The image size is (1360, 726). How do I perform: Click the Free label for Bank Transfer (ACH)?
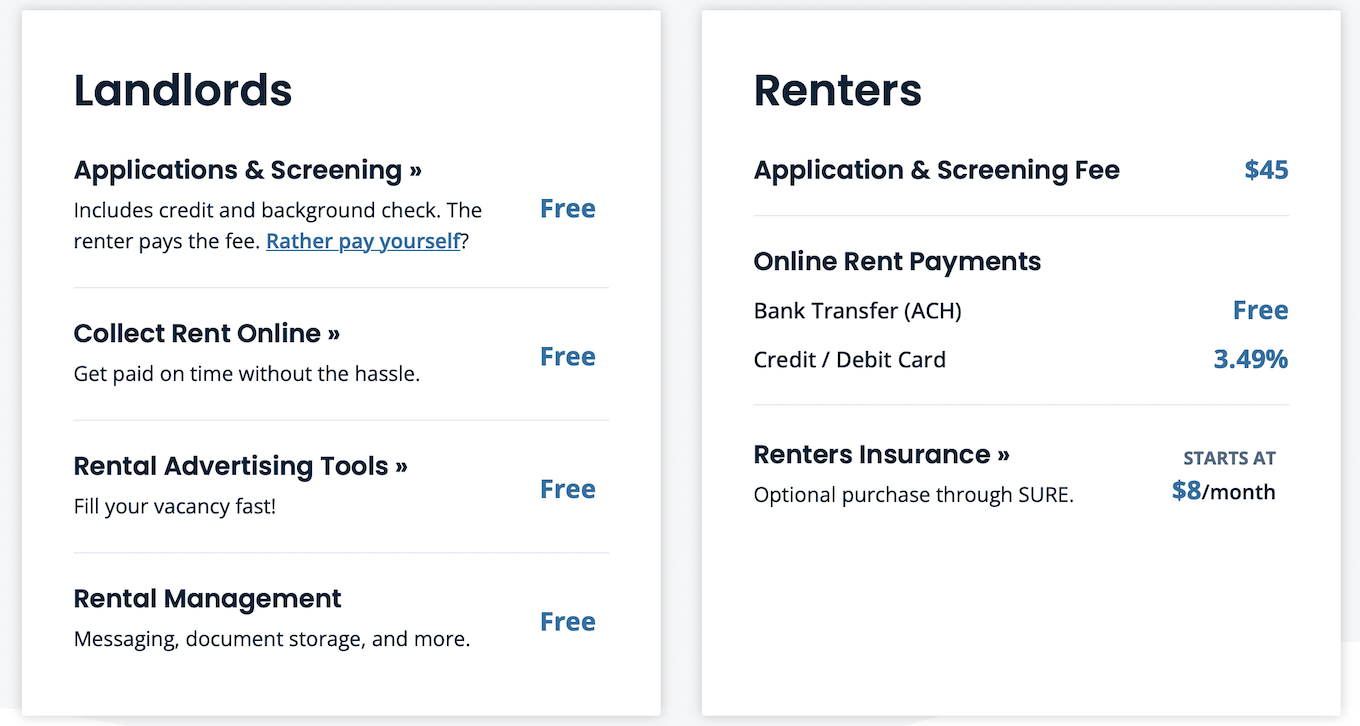[x=1260, y=311]
